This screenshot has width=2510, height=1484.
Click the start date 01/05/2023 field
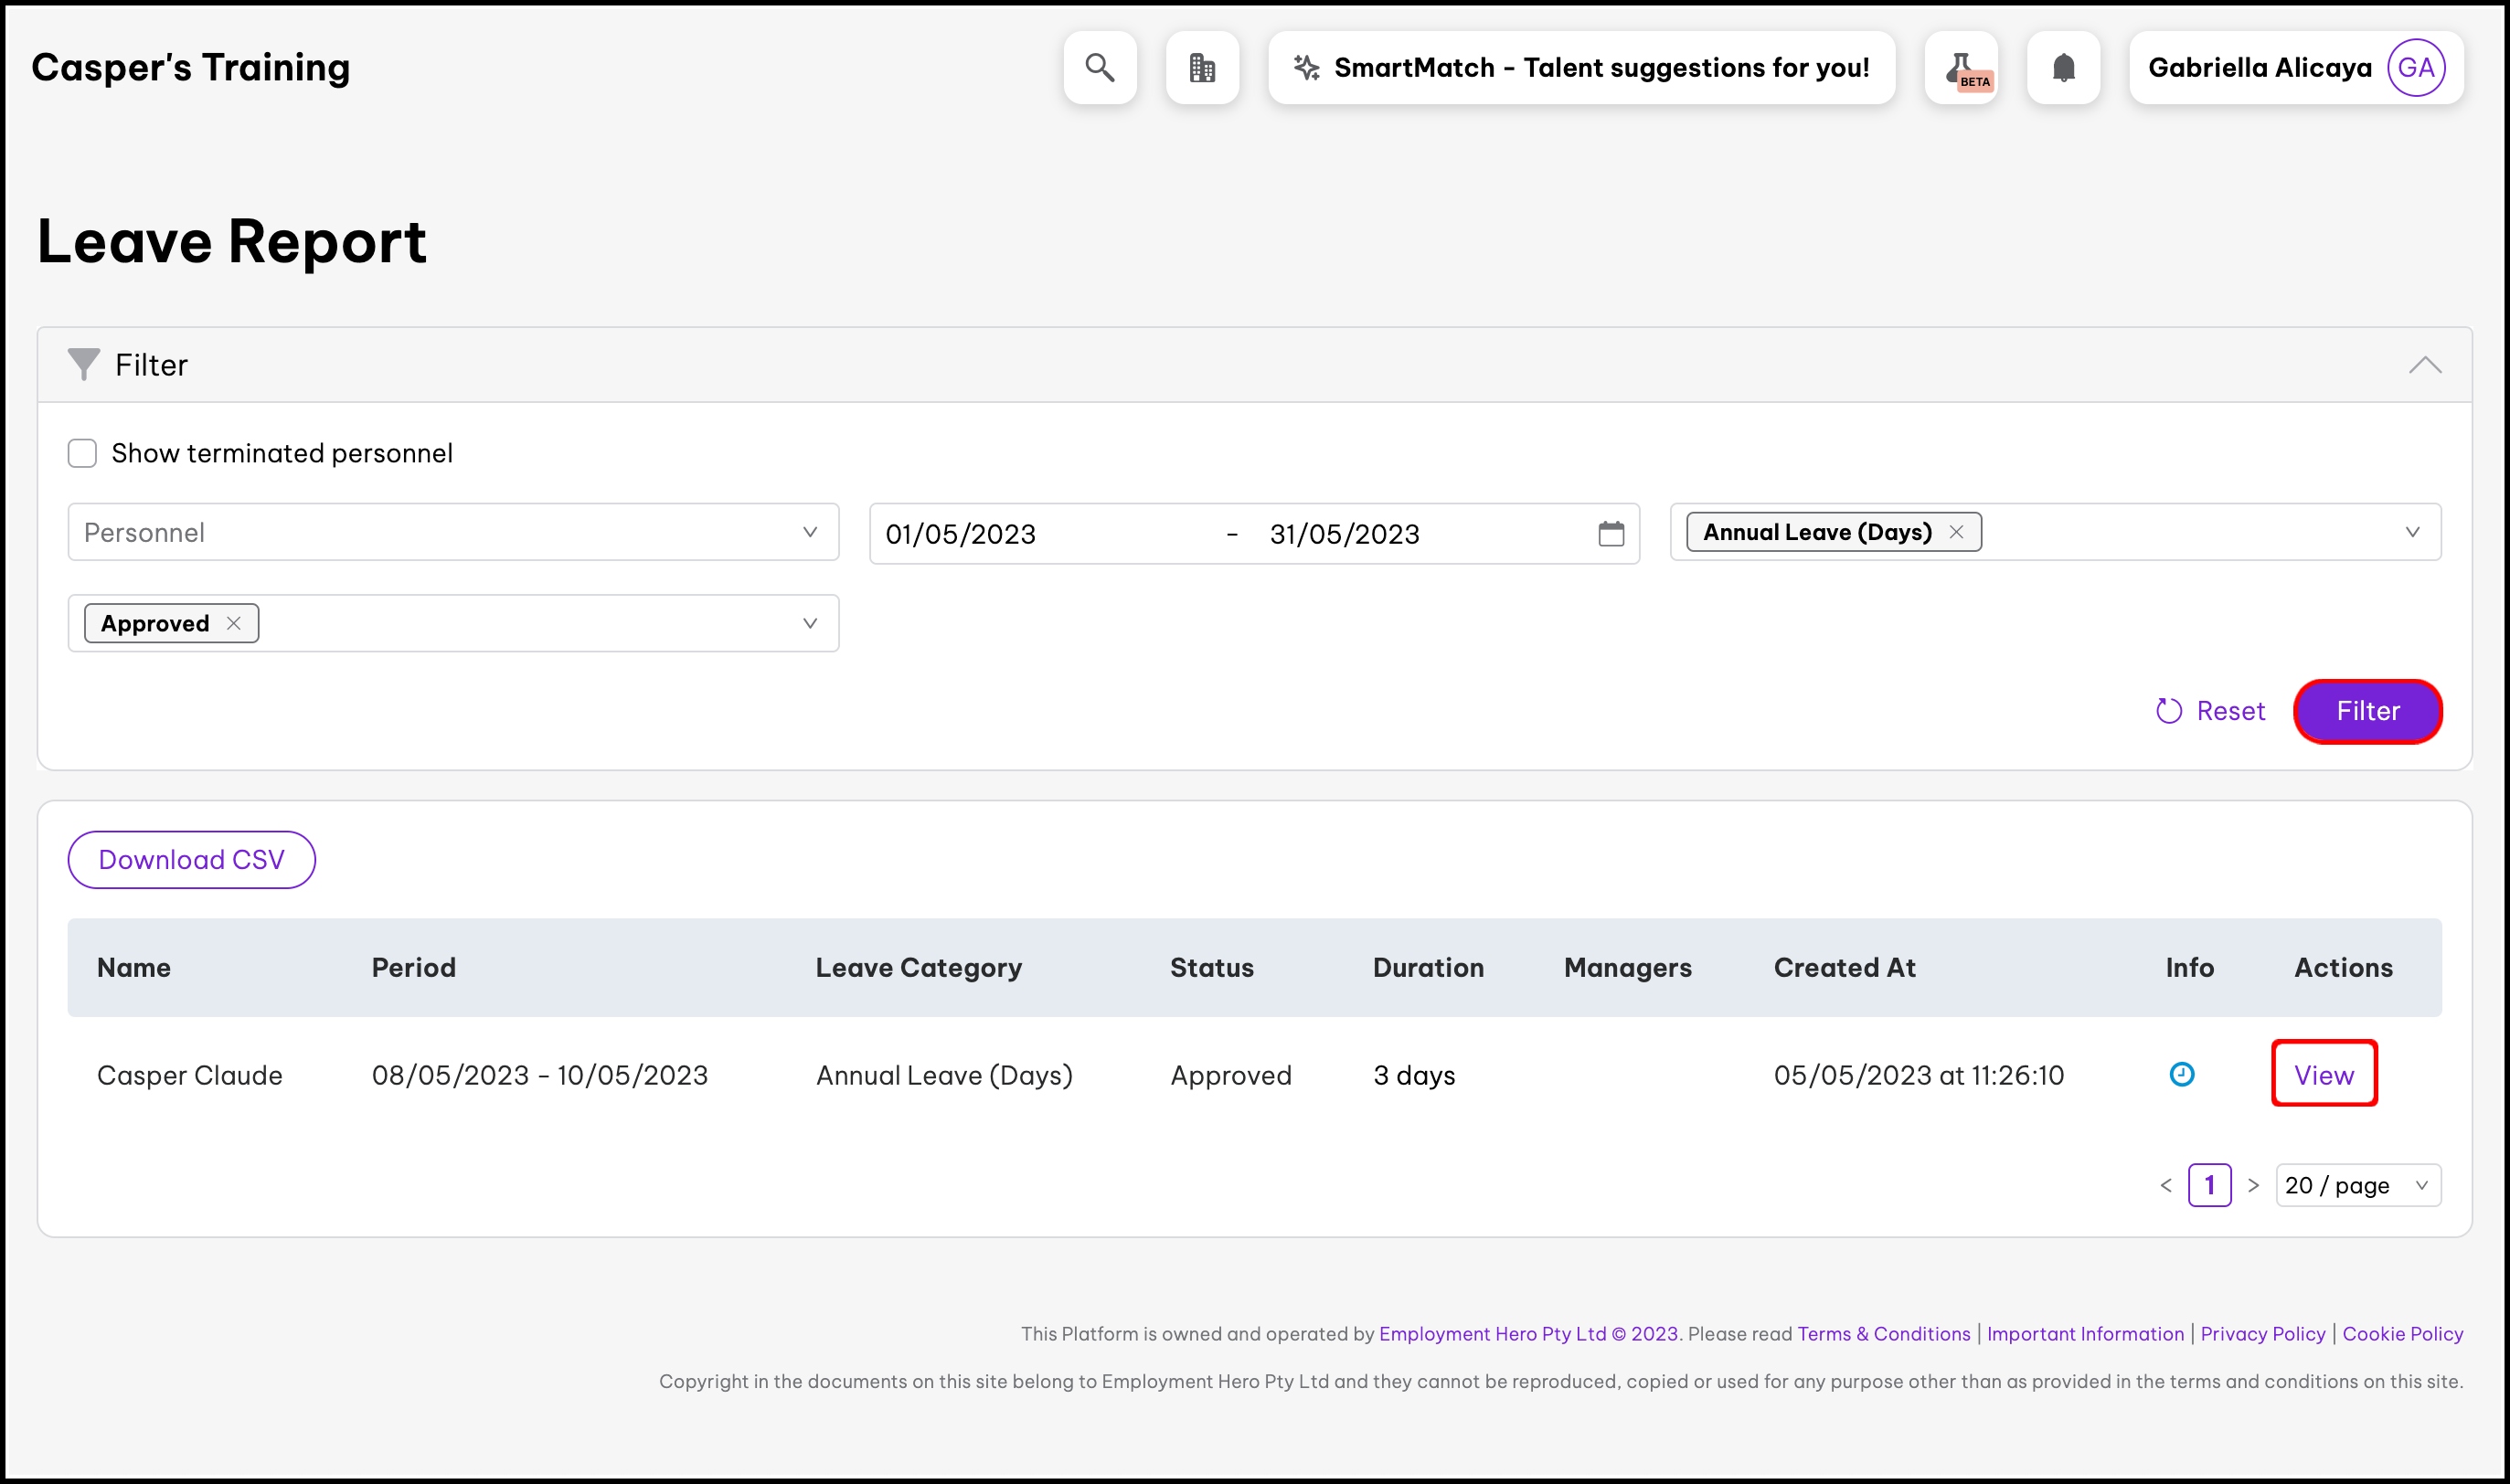click(1040, 534)
